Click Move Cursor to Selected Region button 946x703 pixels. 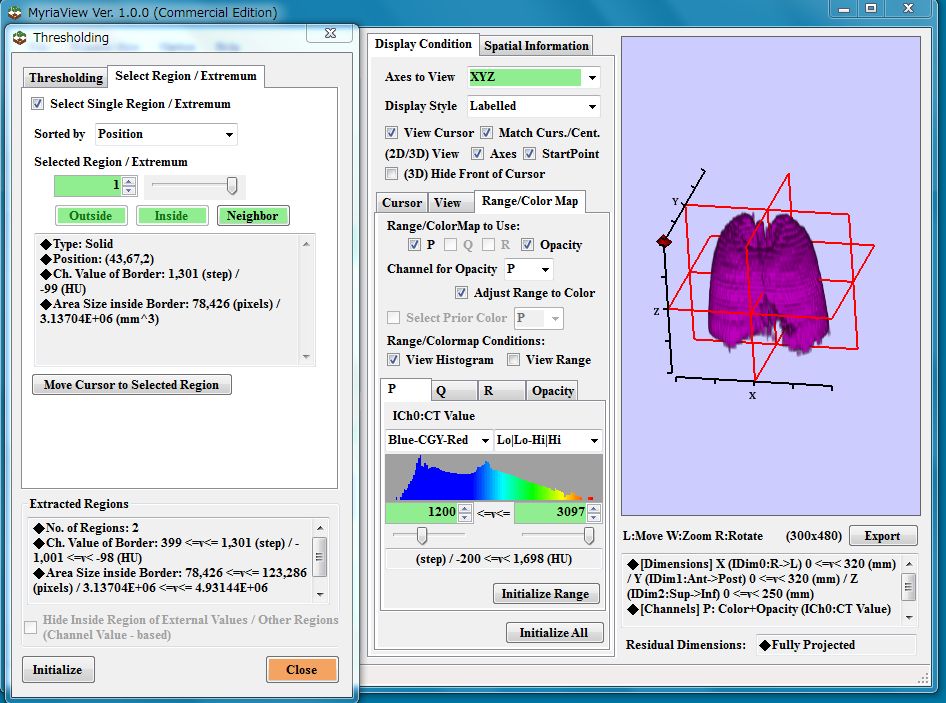coord(132,385)
